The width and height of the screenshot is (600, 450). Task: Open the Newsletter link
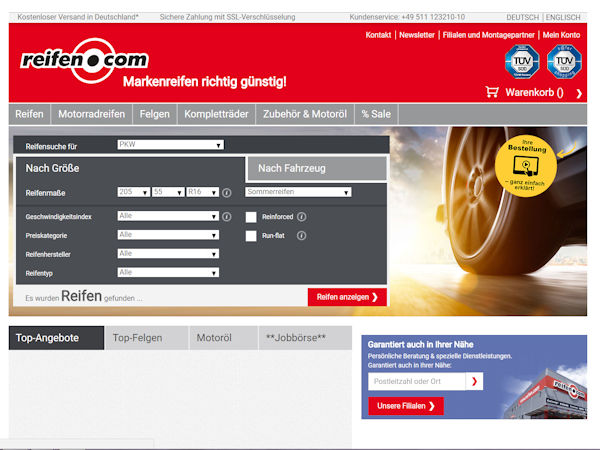tap(417, 35)
